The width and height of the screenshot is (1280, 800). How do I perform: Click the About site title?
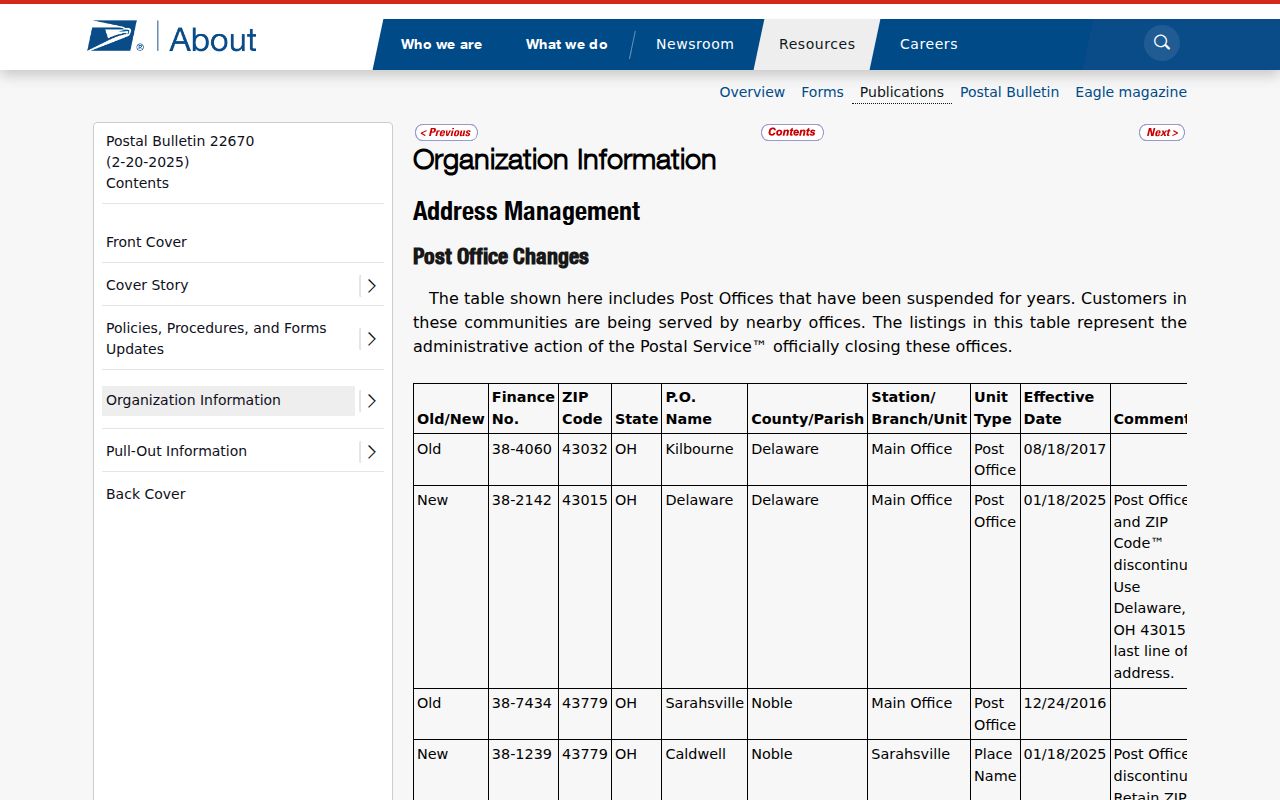(x=213, y=39)
